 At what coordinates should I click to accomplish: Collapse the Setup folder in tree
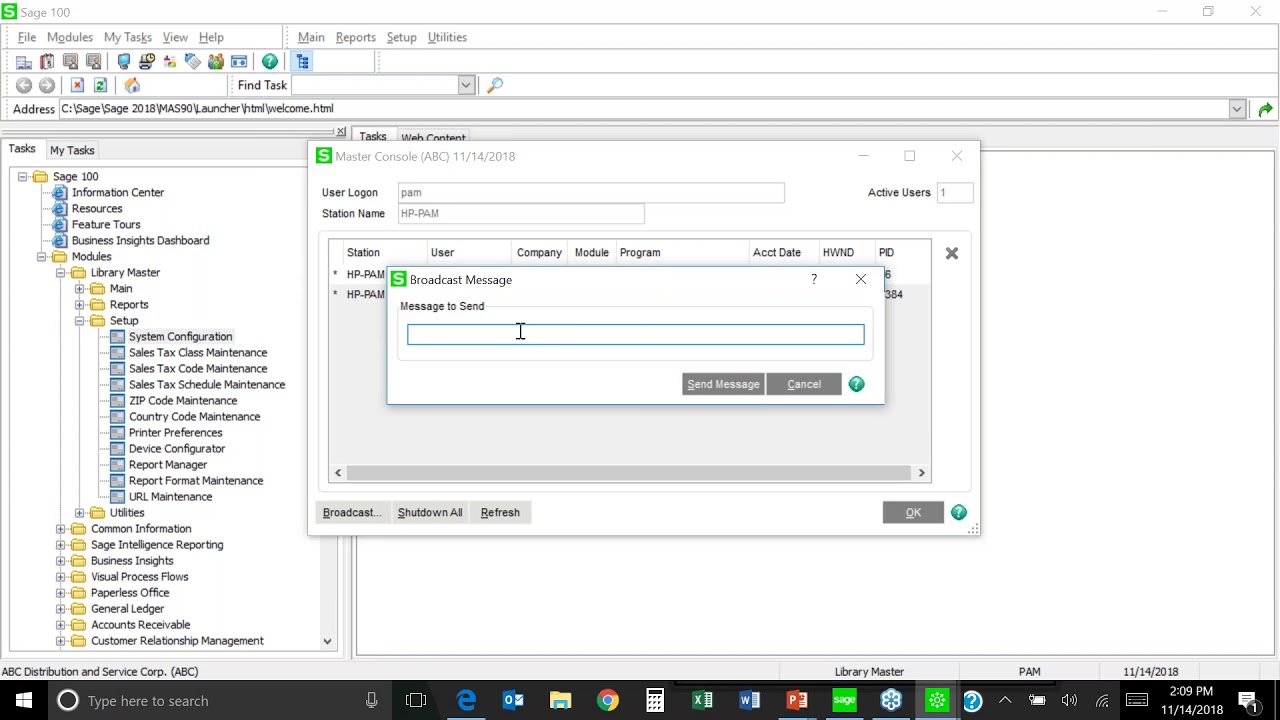click(80, 321)
